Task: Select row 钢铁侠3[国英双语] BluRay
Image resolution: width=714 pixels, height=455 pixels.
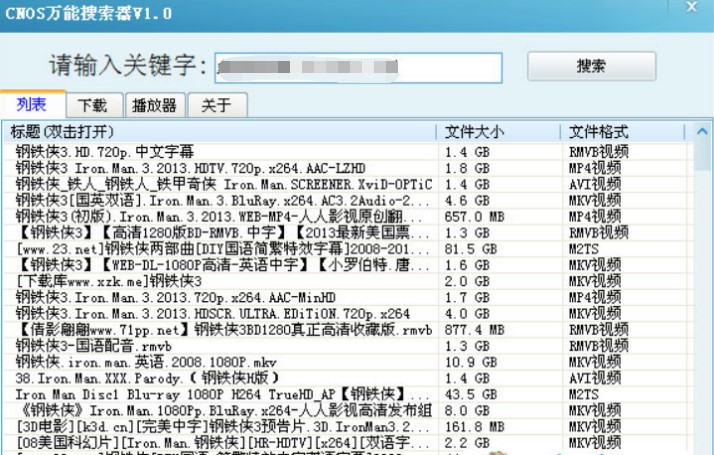Action: [x=348, y=200]
